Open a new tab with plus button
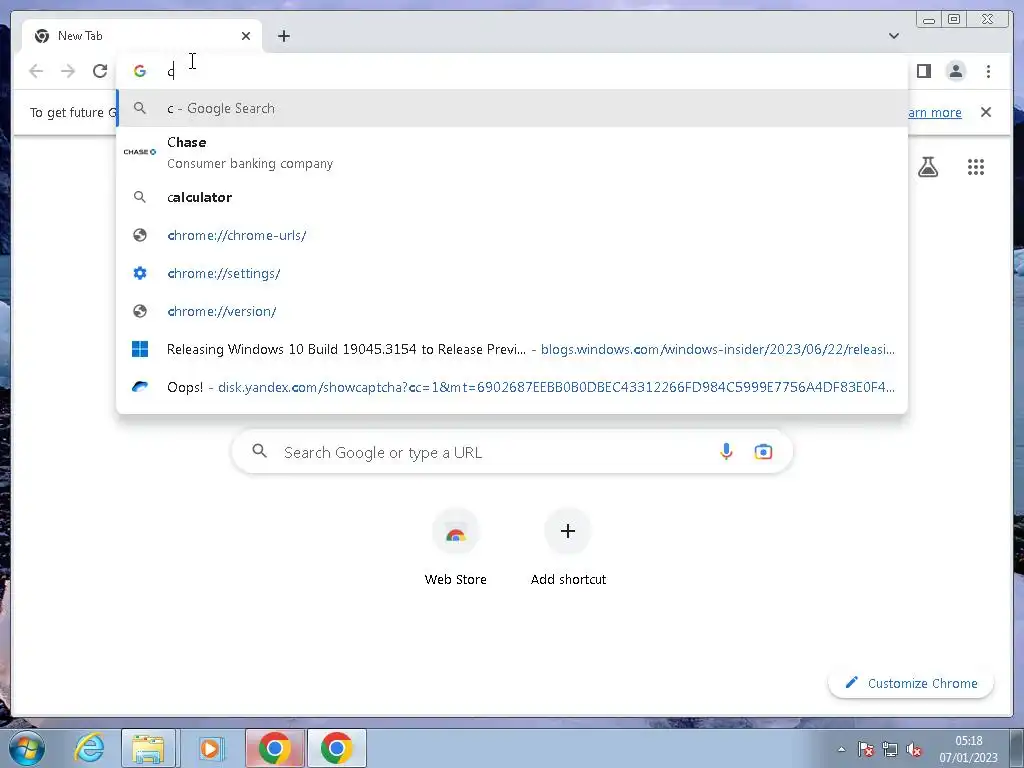The image size is (1024, 768). click(283, 36)
